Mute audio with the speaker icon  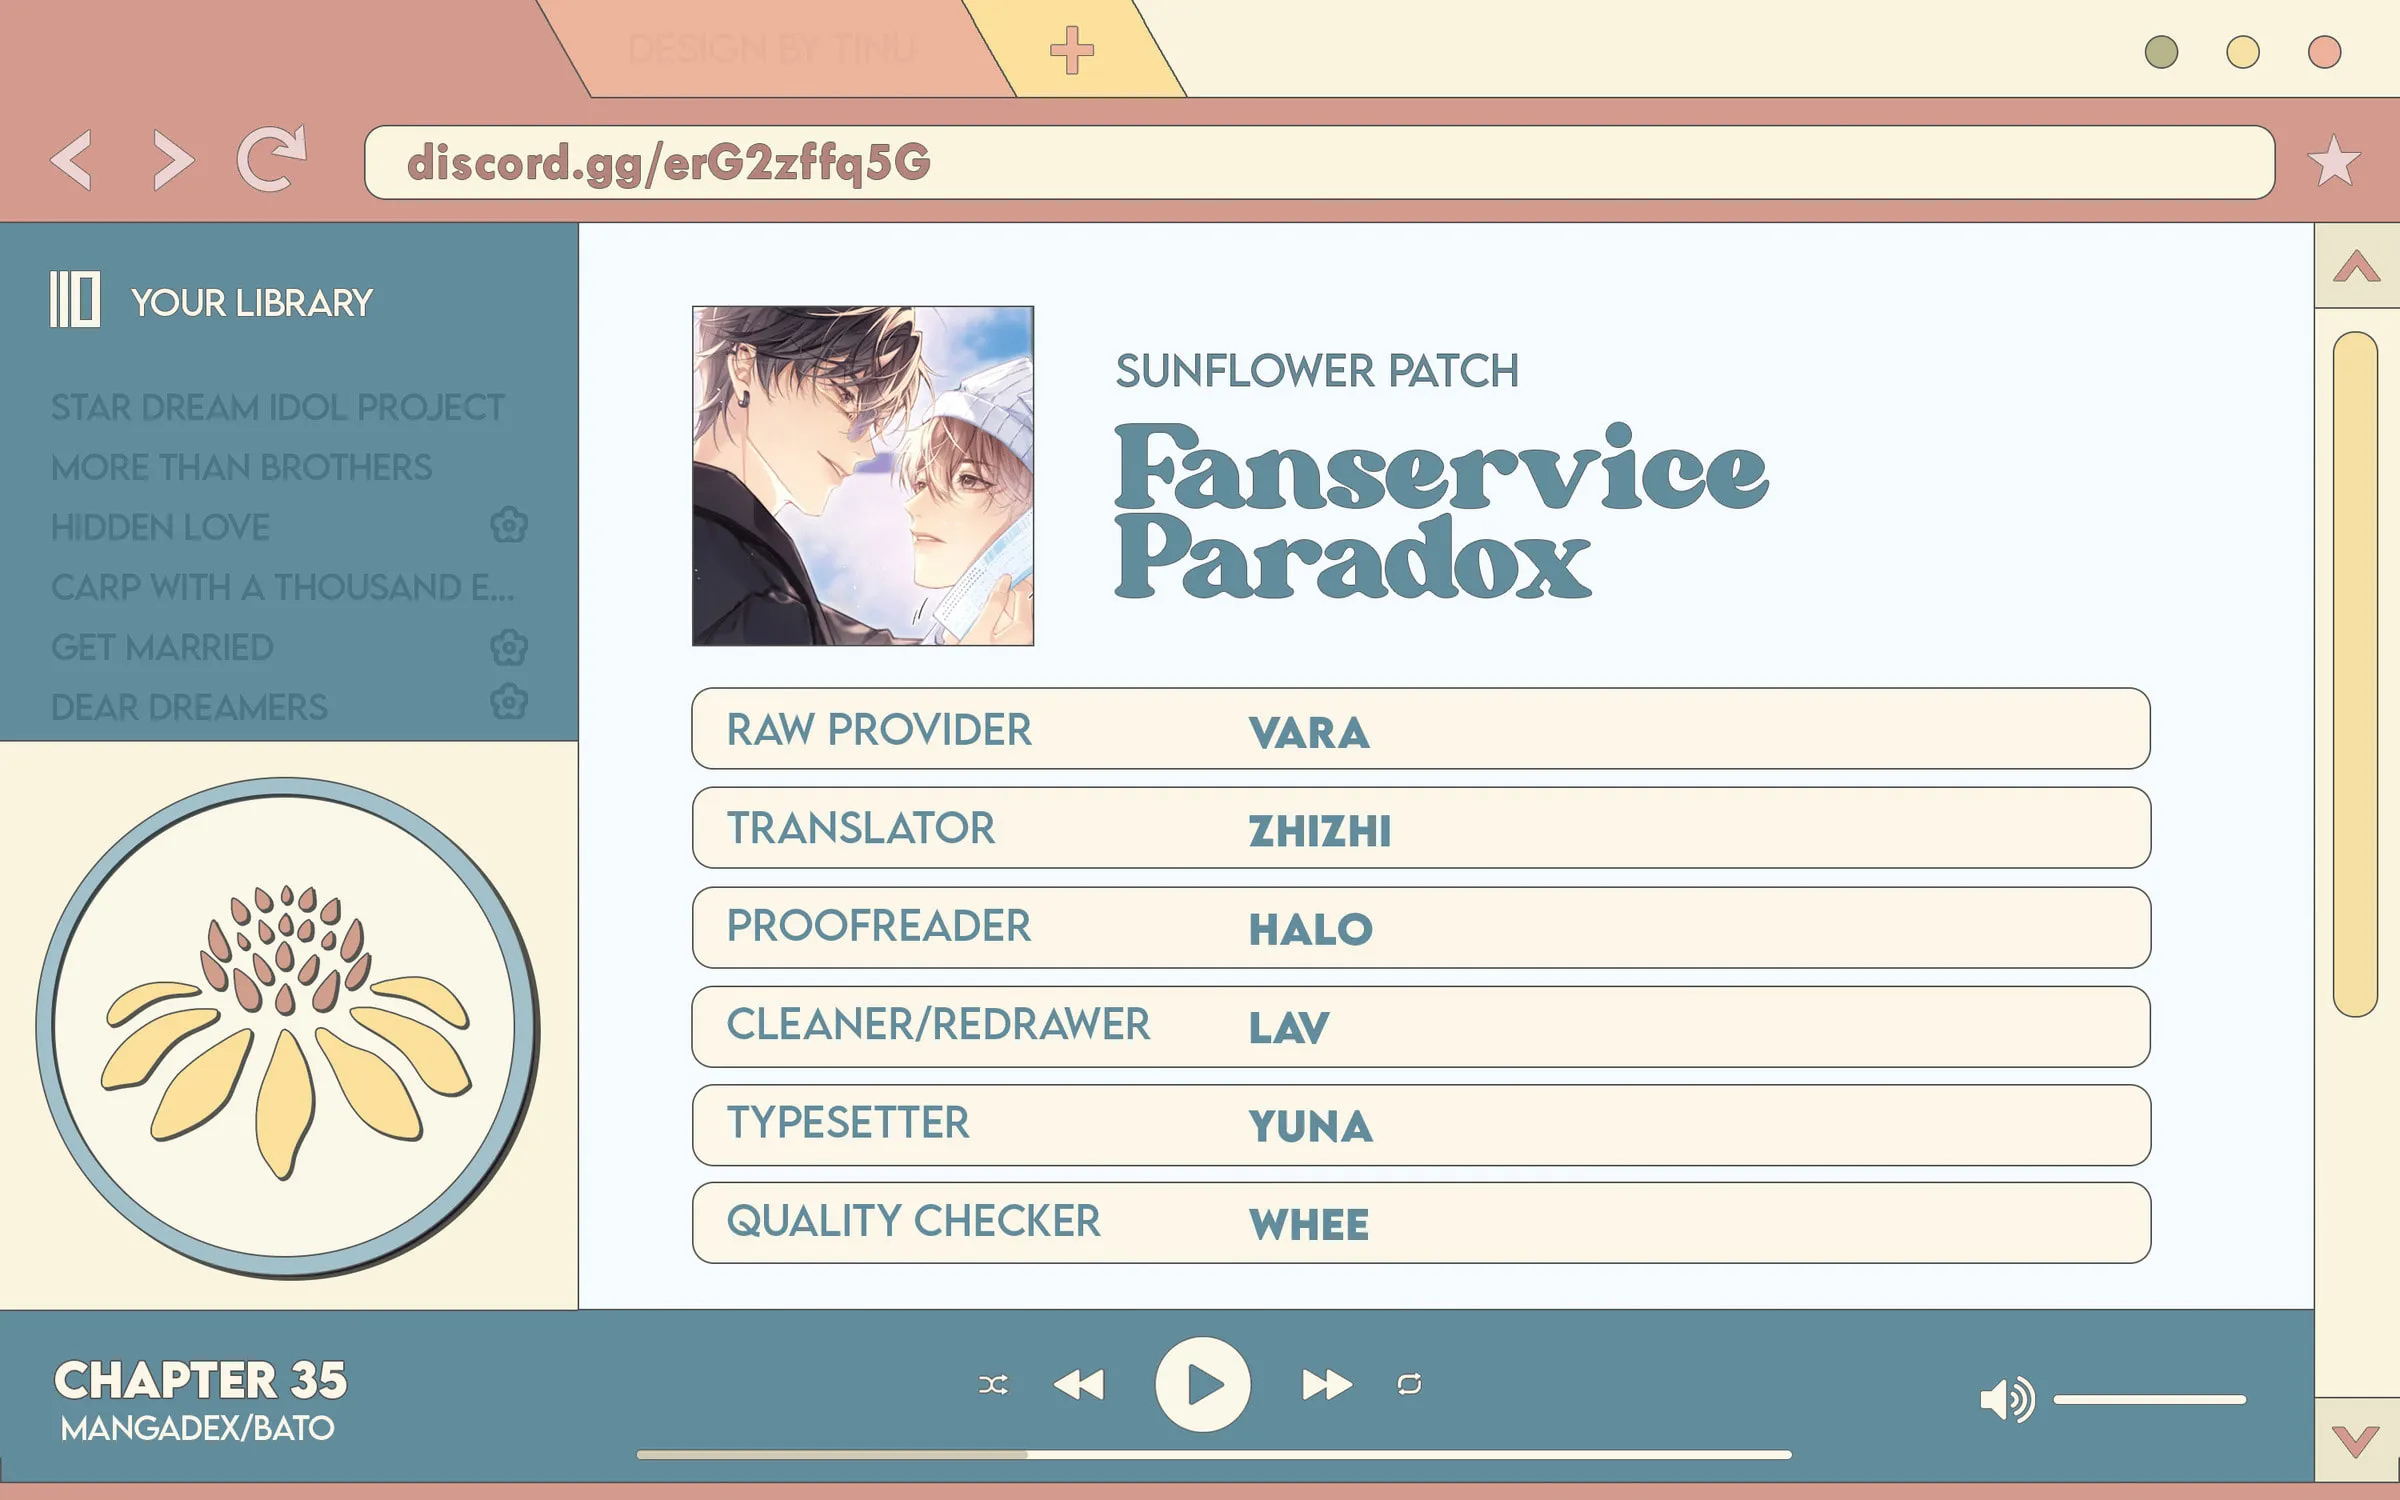pyautogui.click(x=2007, y=1399)
